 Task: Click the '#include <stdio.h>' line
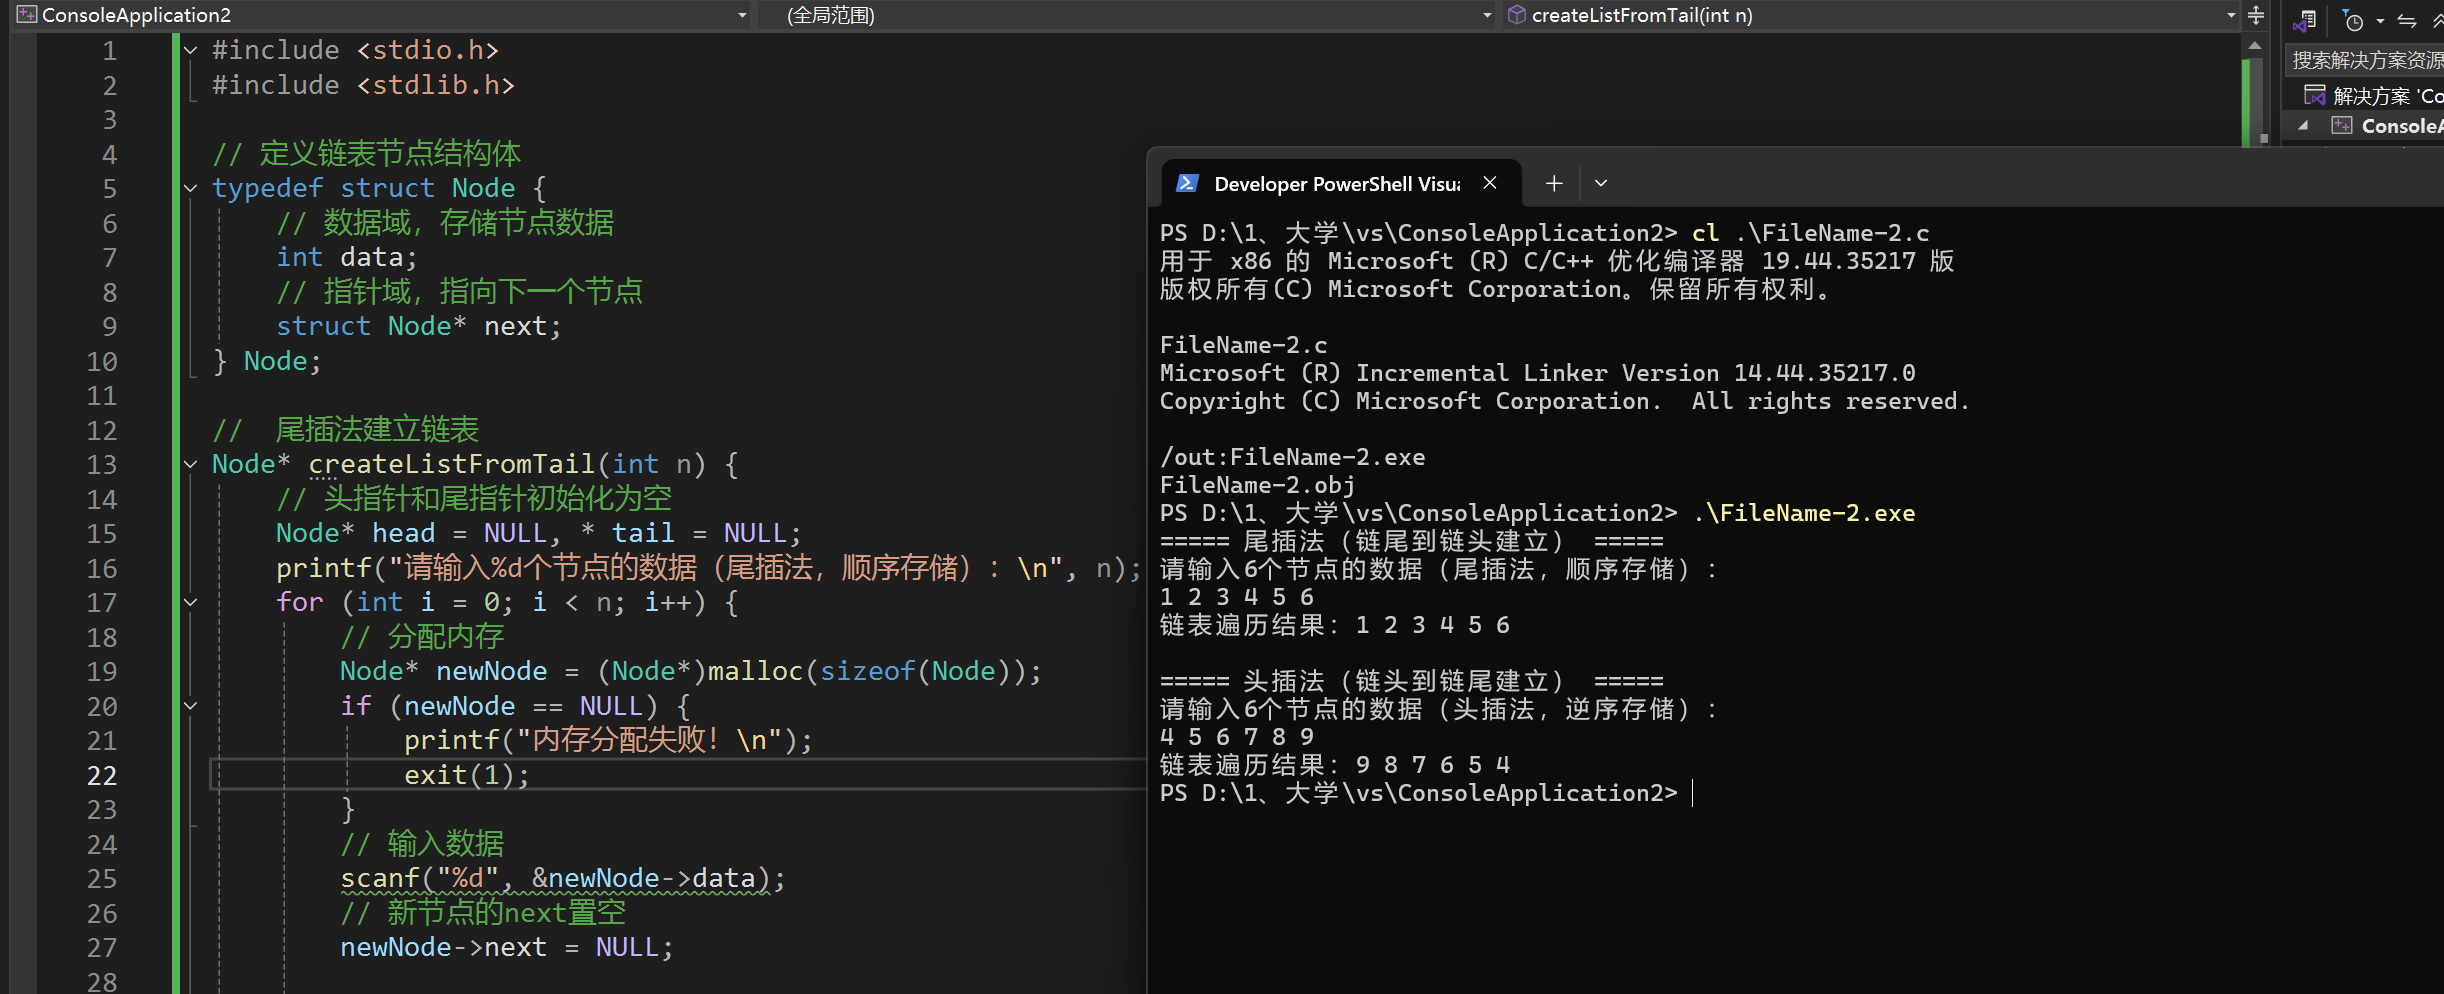(x=355, y=50)
